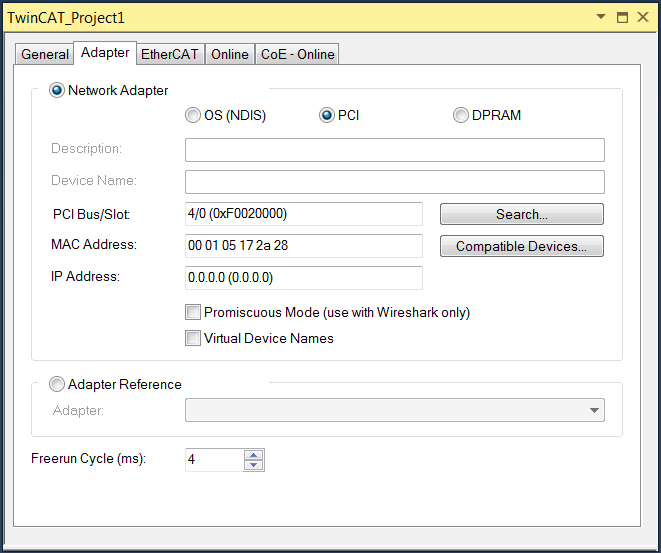Tick the Virtual Device Names checkbox
The width and height of the screenshot is (661, 553).
click(194, 338)
